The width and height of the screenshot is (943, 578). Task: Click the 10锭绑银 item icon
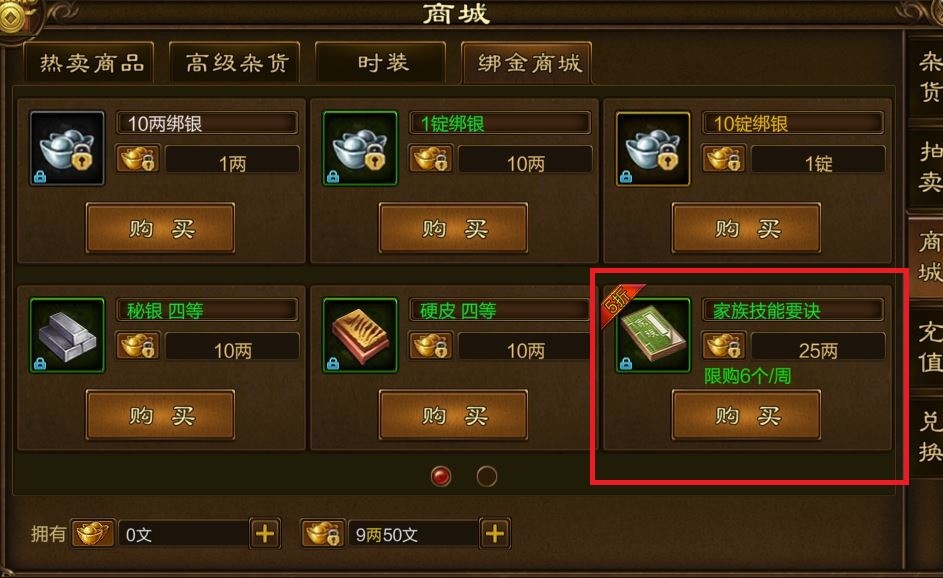(x=653, y=148)
